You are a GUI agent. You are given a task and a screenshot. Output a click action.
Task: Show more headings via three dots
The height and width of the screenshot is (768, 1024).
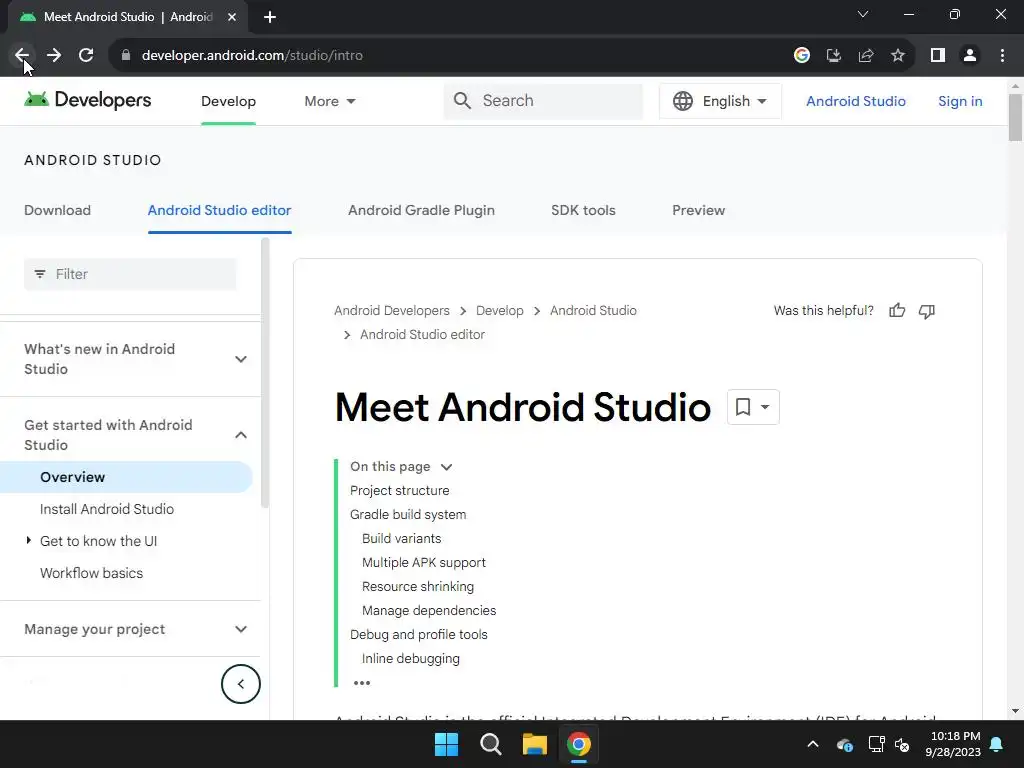click(362, 683)
